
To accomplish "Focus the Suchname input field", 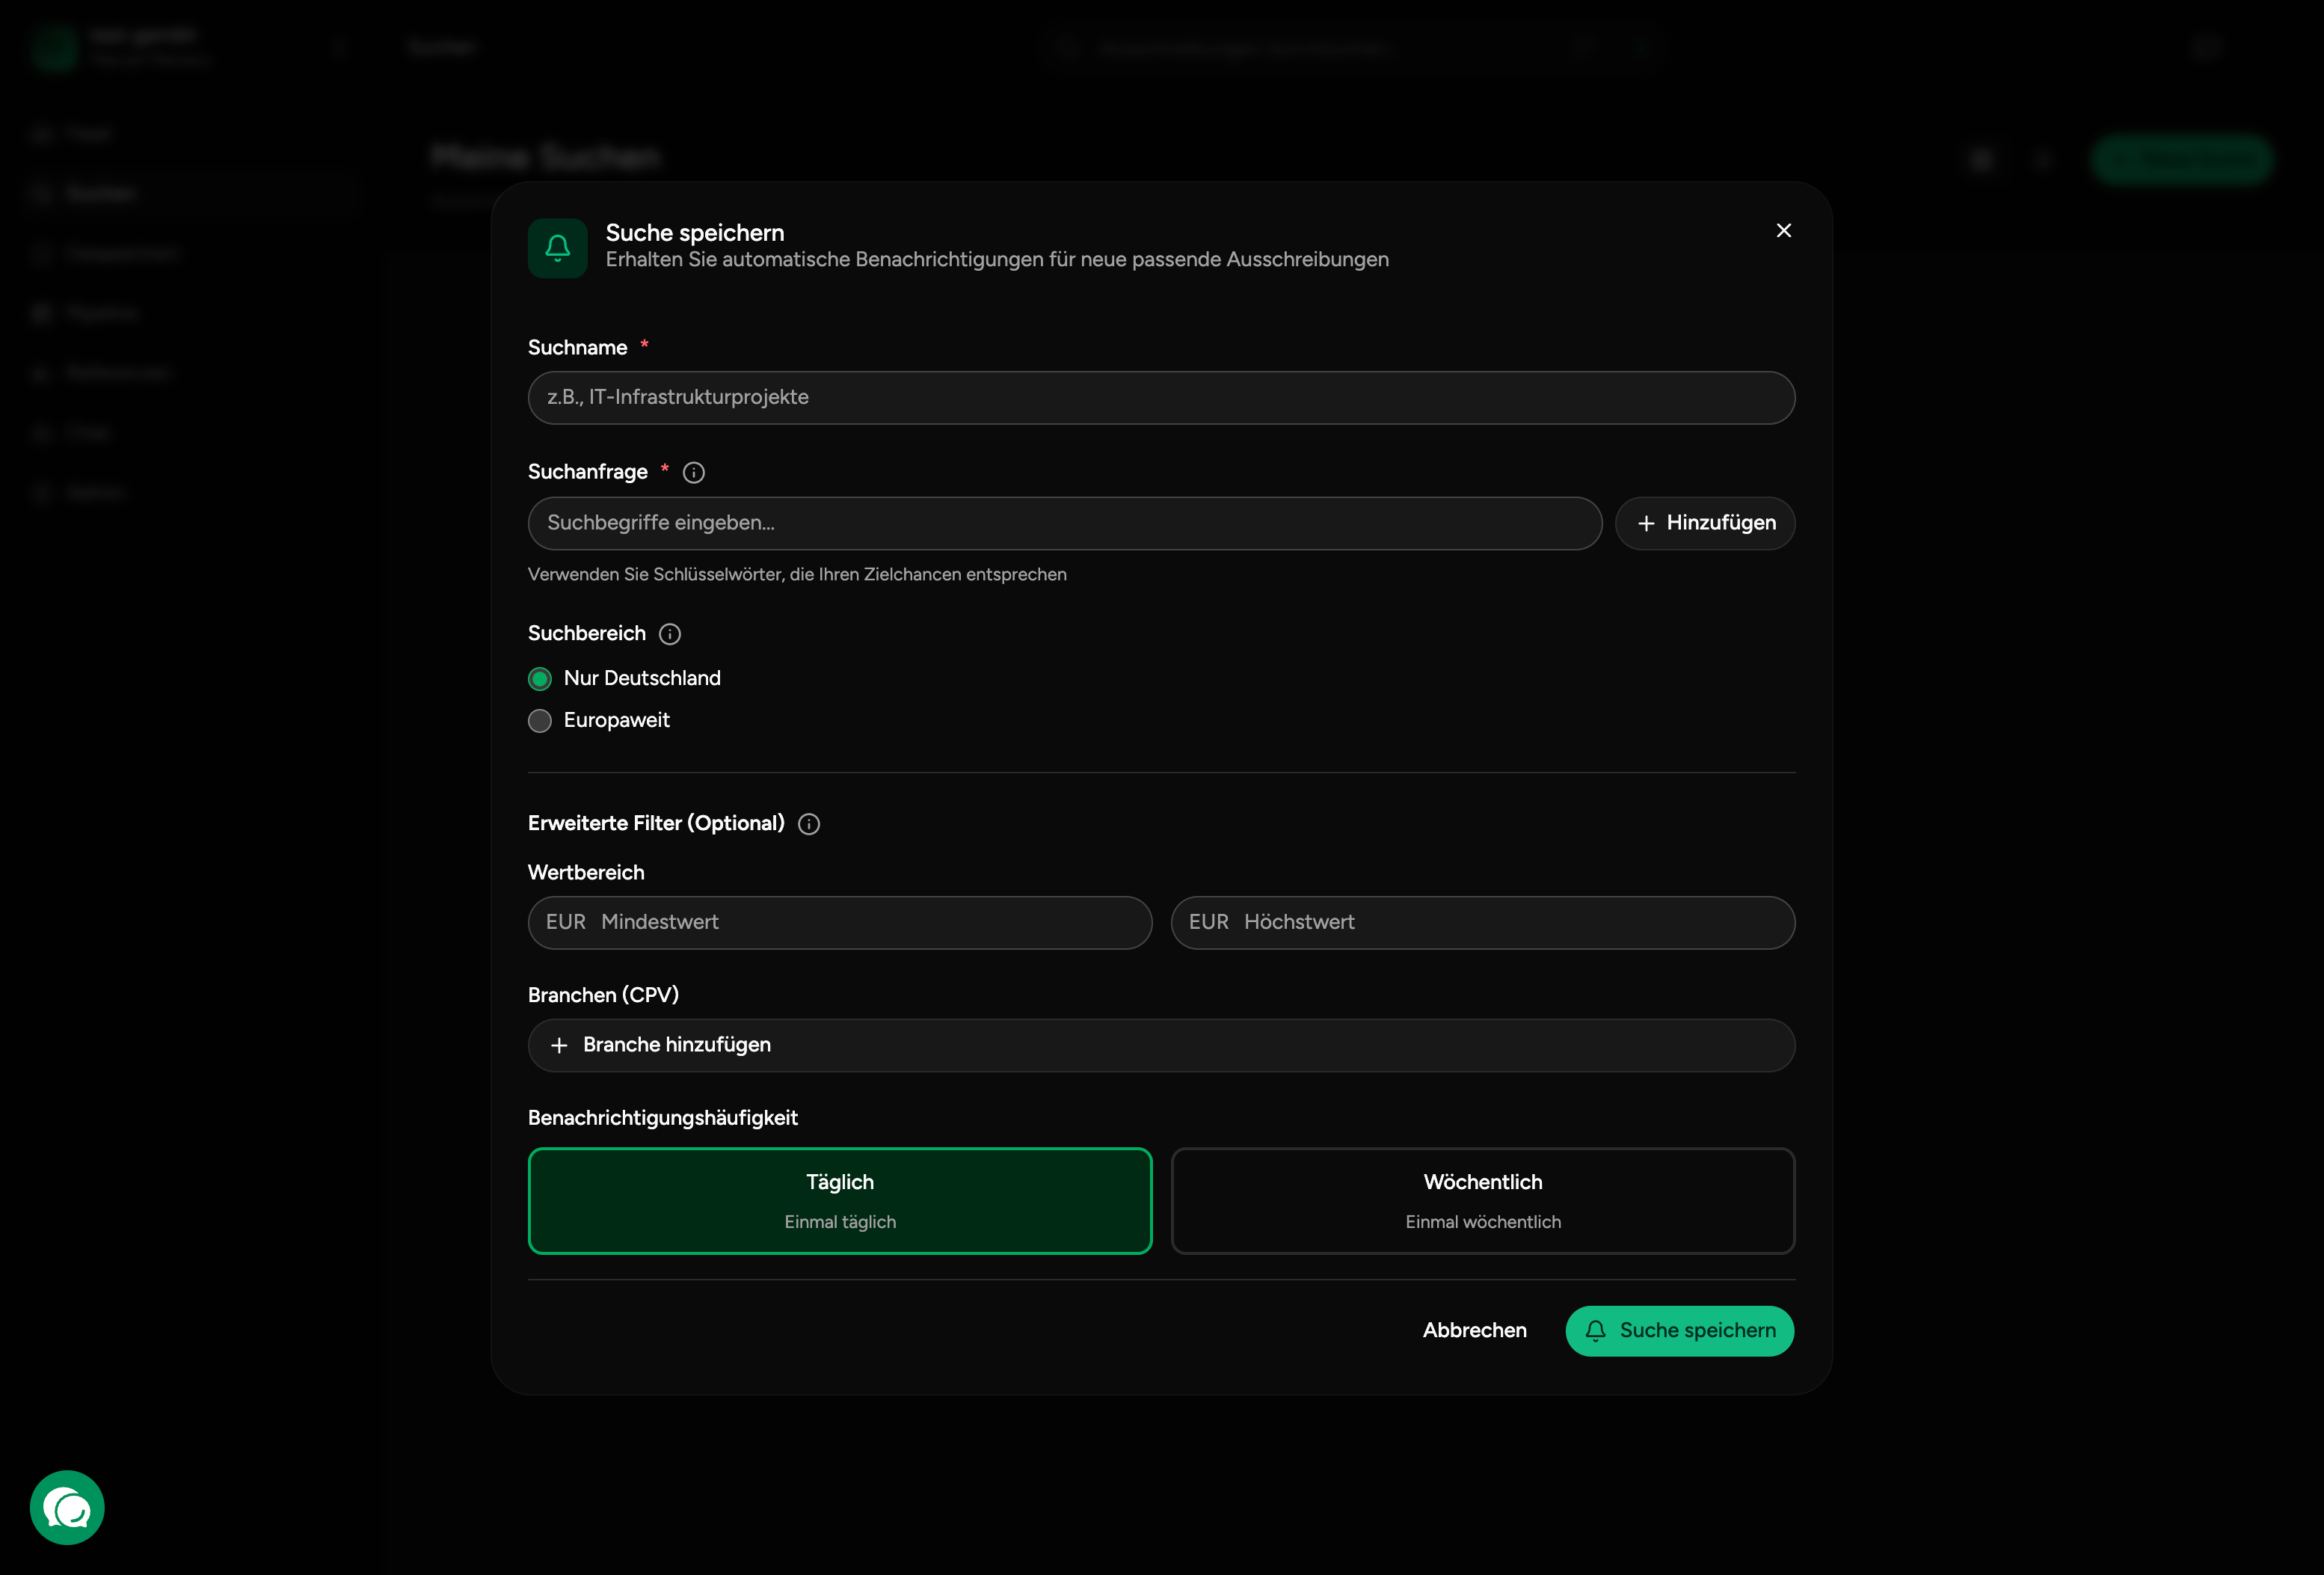I will coord(1160,398).
